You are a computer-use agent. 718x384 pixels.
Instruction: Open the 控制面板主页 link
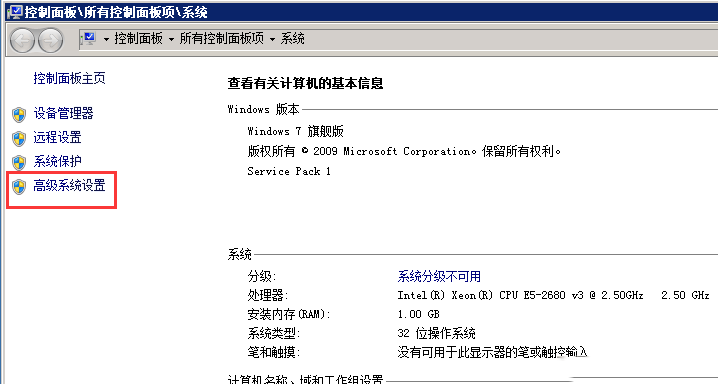70,78
